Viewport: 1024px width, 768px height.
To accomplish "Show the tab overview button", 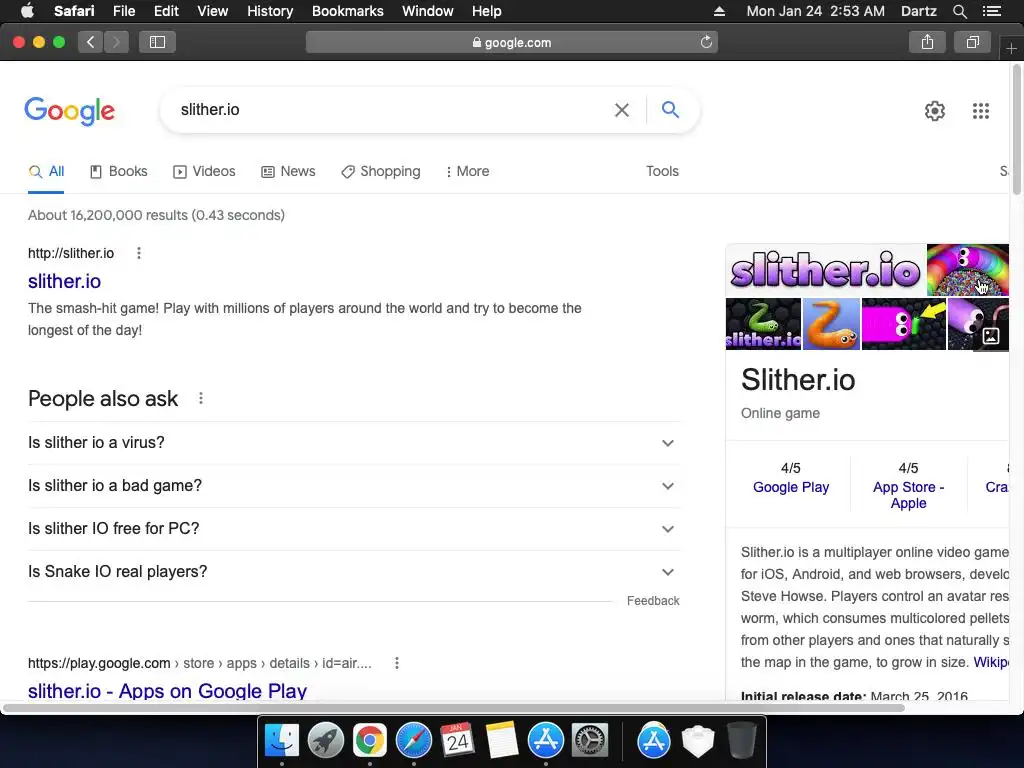I will pos(972,42).
